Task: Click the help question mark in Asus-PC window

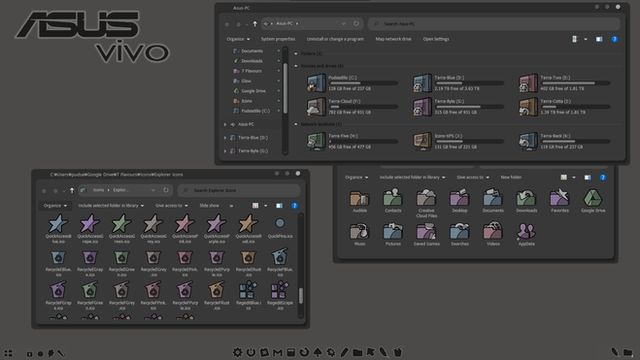Action: tap(614, 39)
